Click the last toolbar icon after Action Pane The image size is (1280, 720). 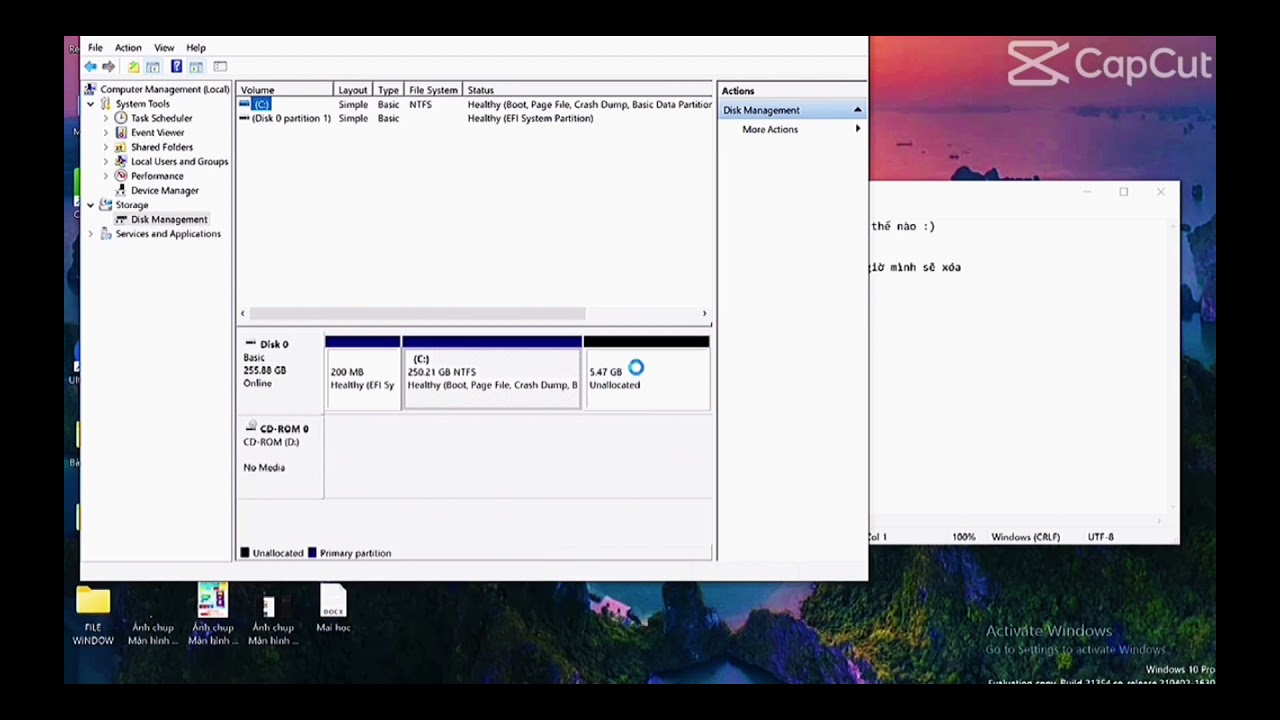pos(220,67)
